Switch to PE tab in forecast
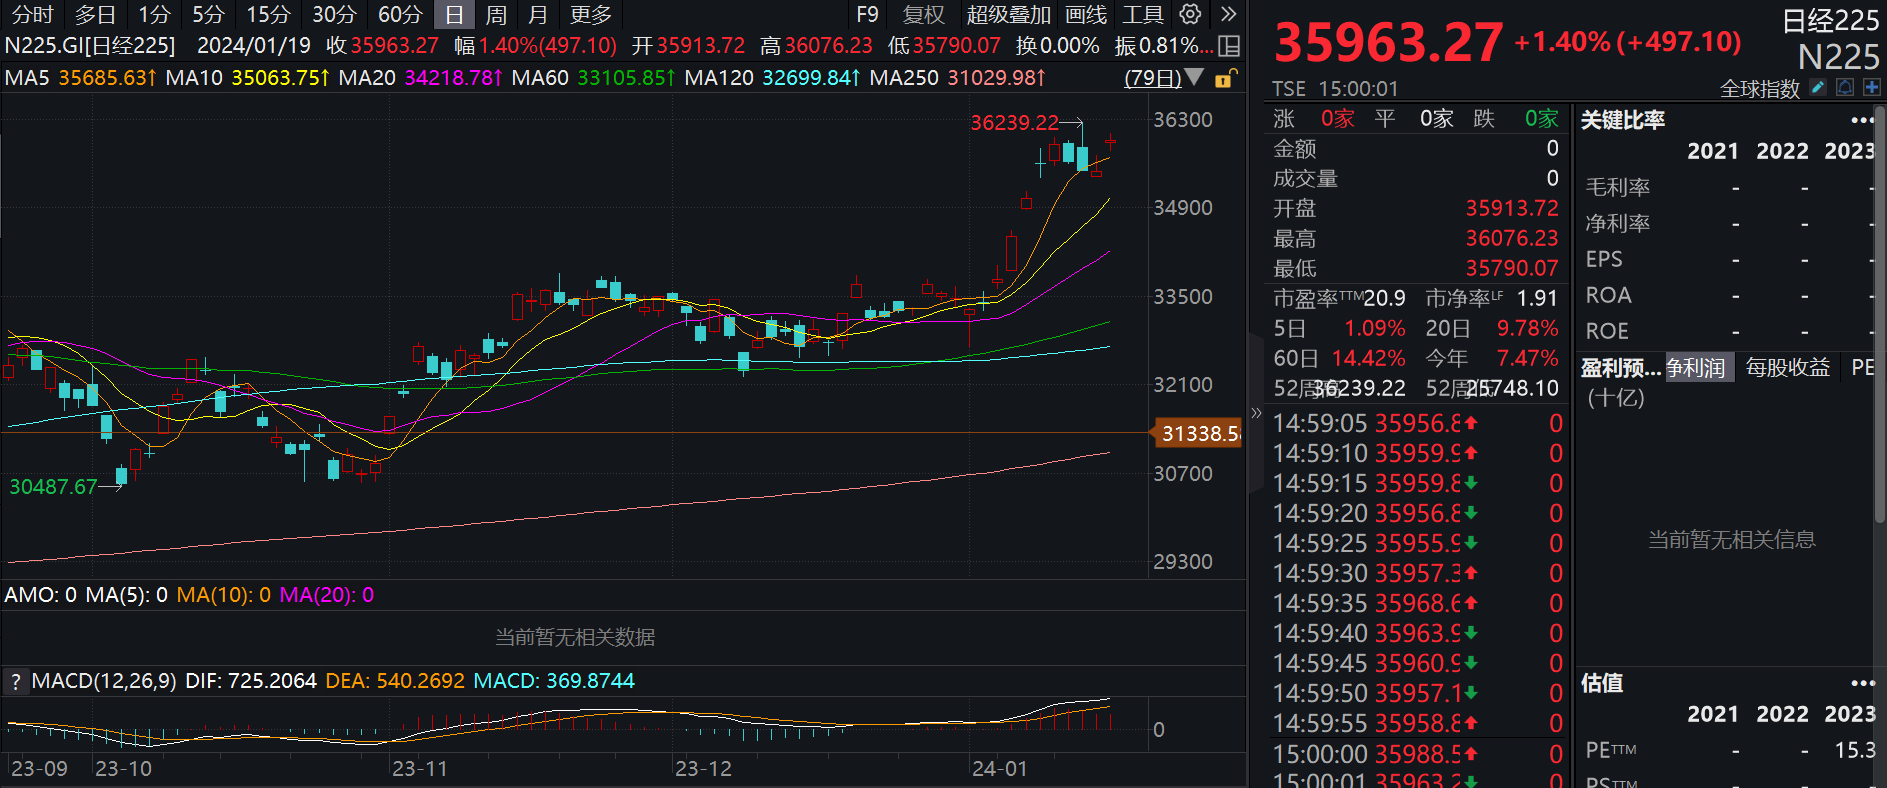The image size is (1887, 788). pos(1862,368)
